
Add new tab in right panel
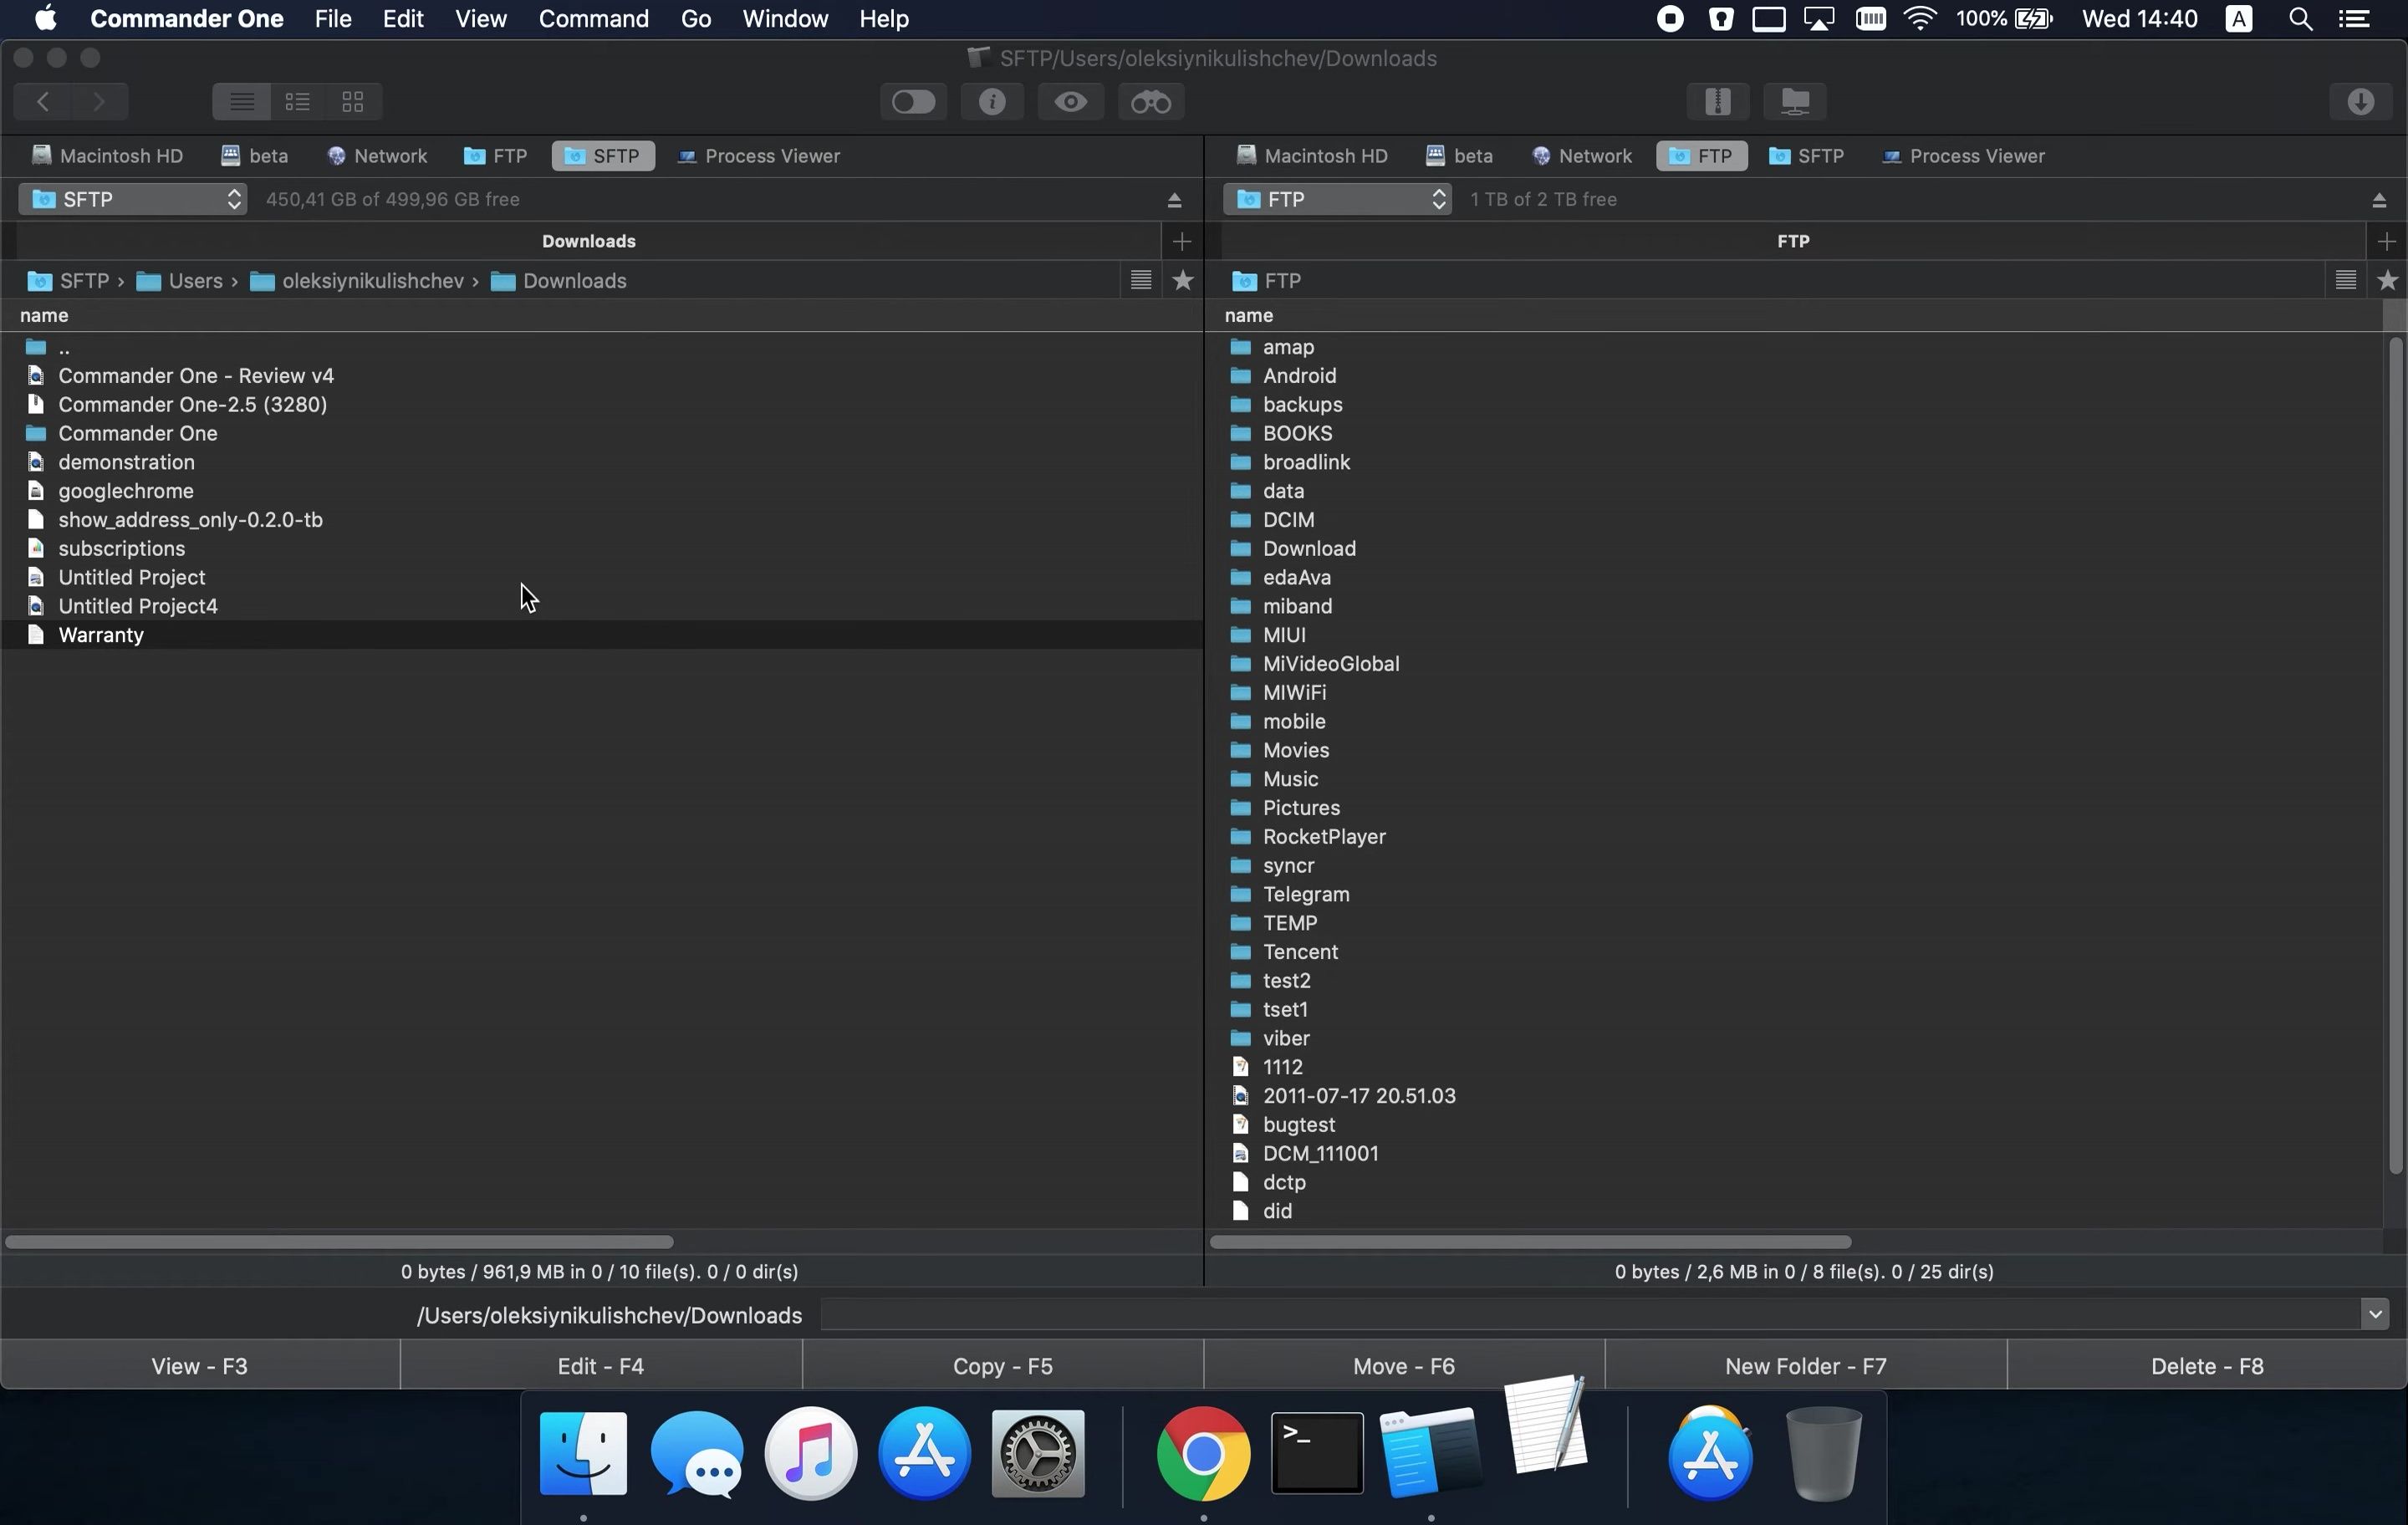pos(2387,241)
